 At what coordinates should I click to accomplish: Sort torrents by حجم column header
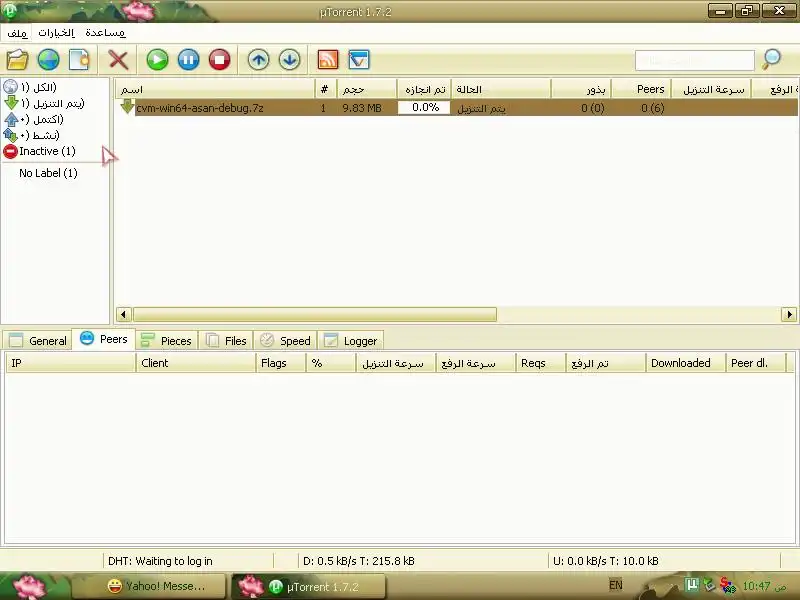366,89
